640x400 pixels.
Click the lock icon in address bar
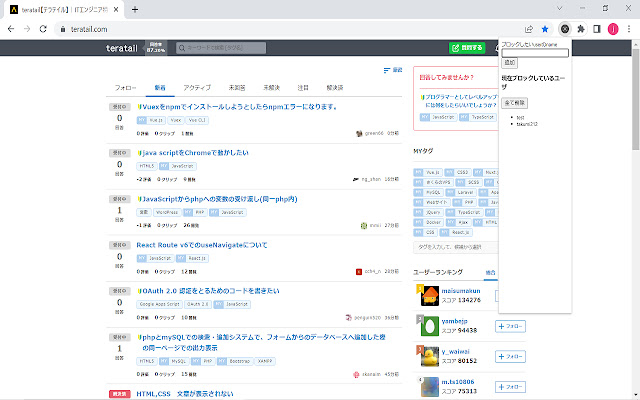click(x=63, y=29)
